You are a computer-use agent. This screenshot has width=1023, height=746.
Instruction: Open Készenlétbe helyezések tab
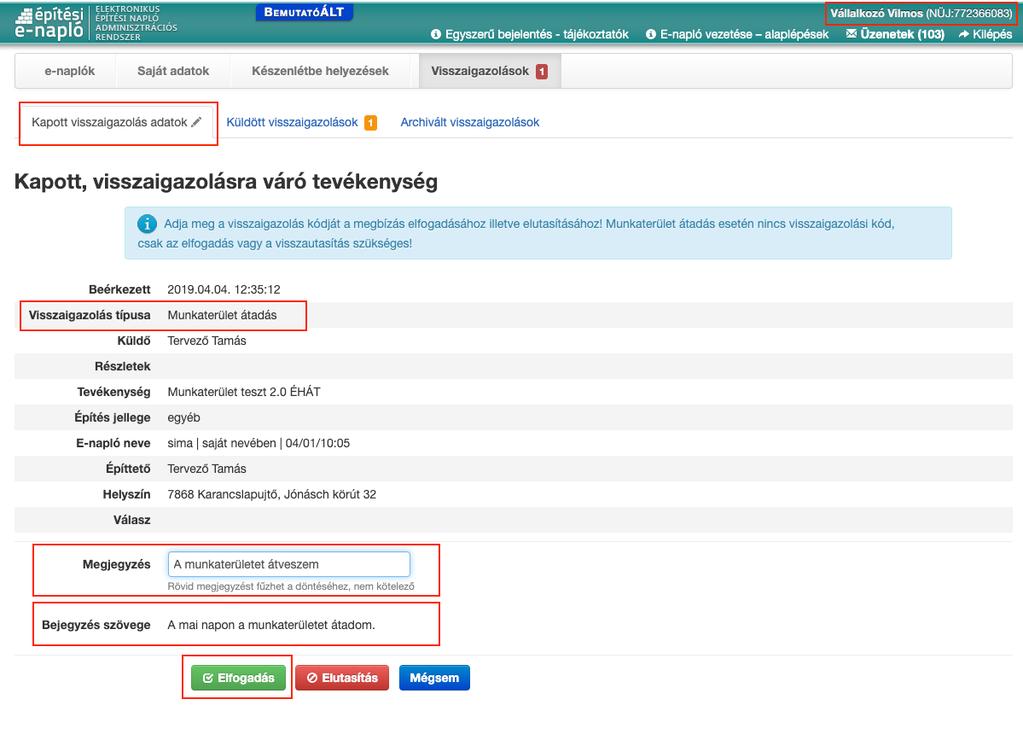click(x=320, y=71)
